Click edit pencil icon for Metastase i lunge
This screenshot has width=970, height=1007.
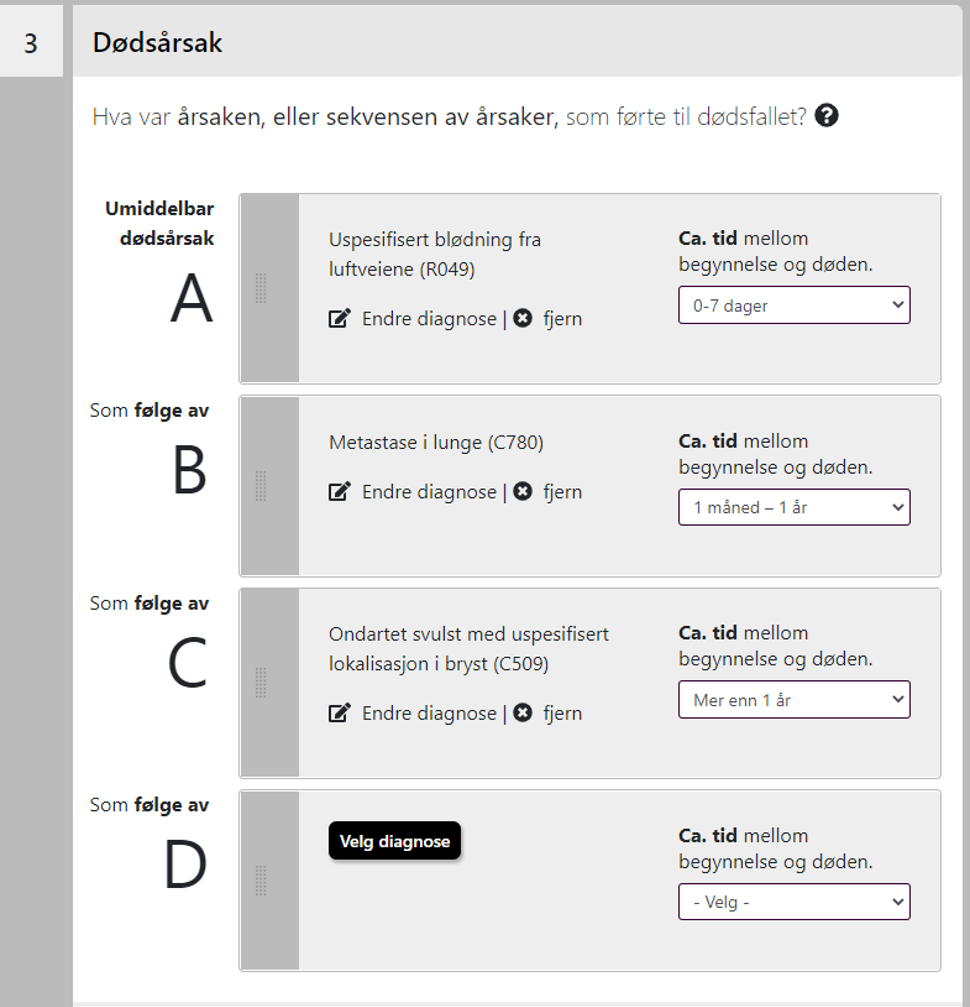click(339, 491)
